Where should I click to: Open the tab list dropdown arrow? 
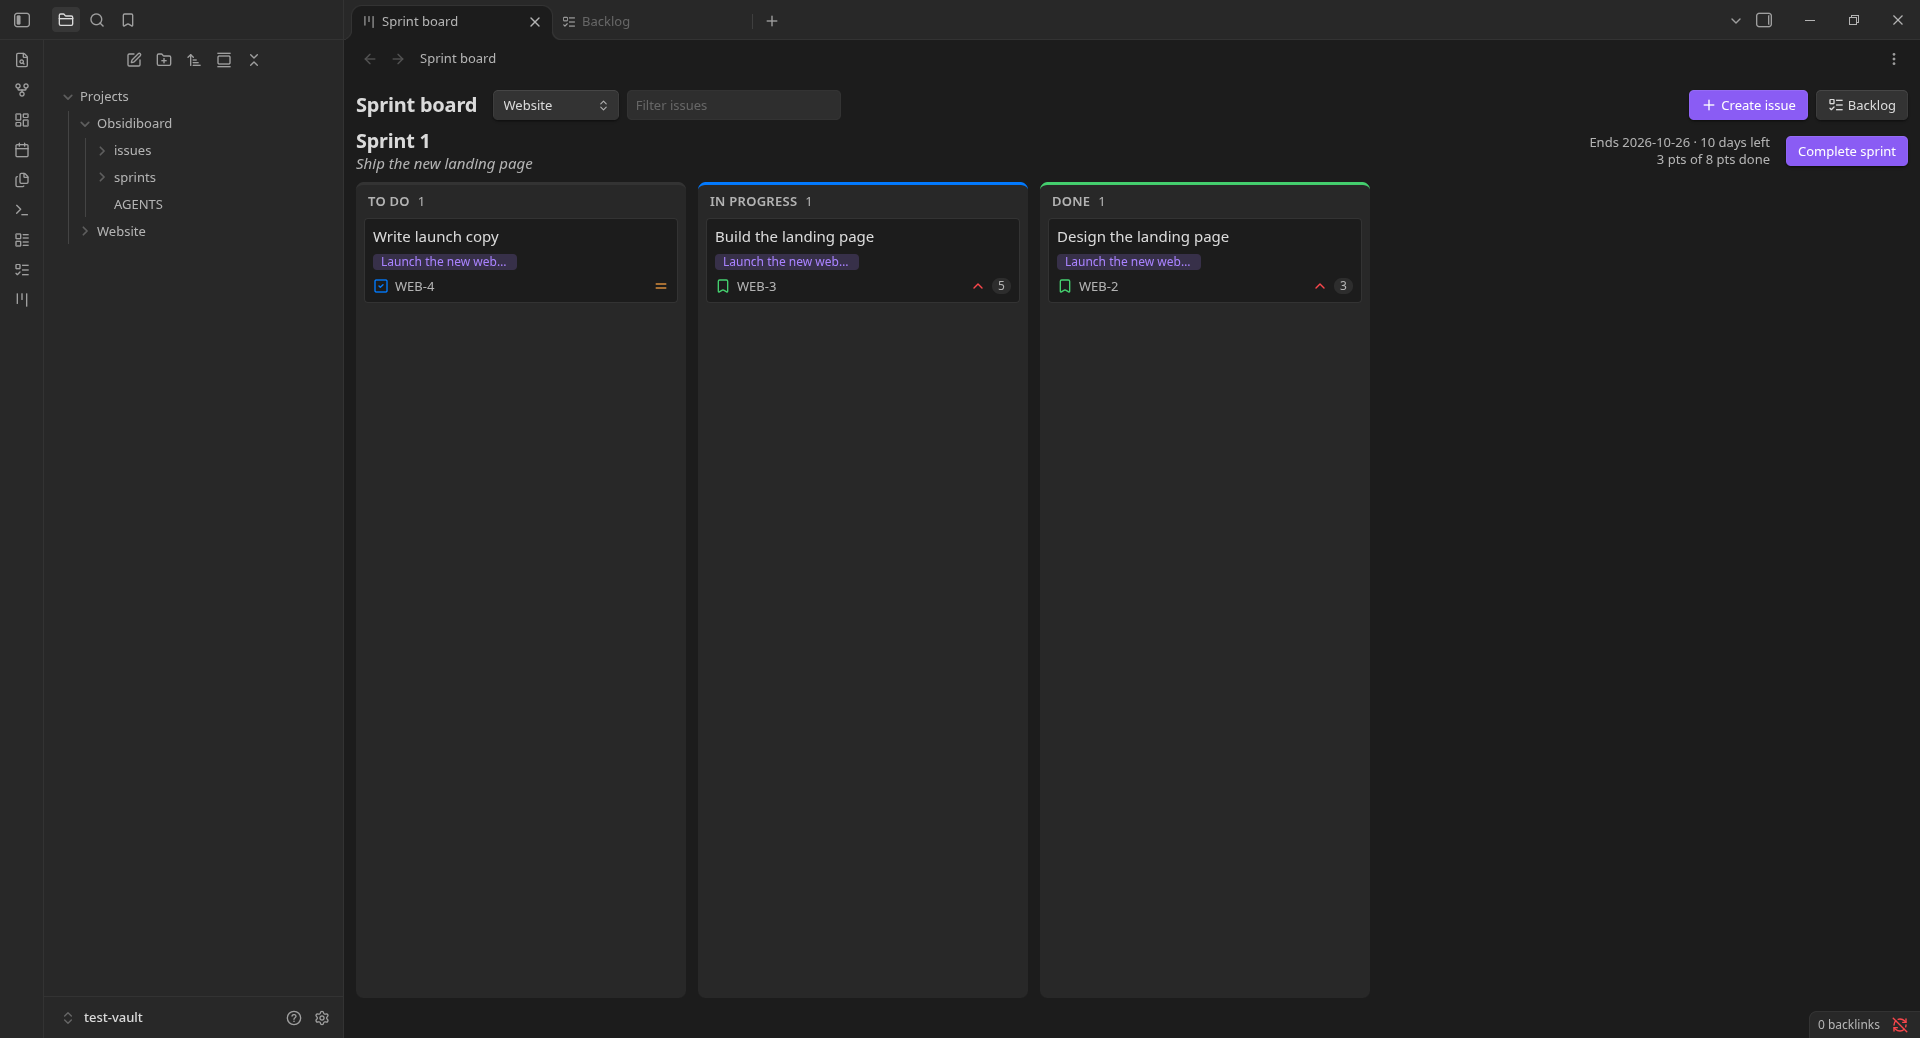coord(1736,20)
